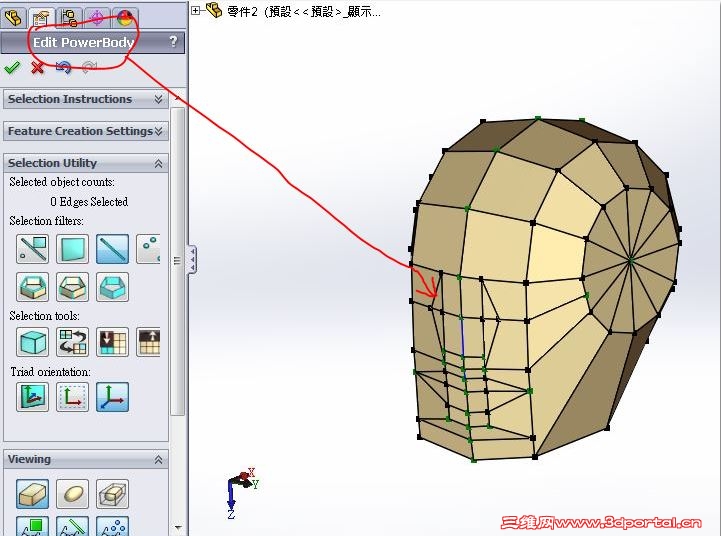The height and width of the screenshot is (536, 721).
Task: Show the boxy polygon view mode
Action: [32, 494]
